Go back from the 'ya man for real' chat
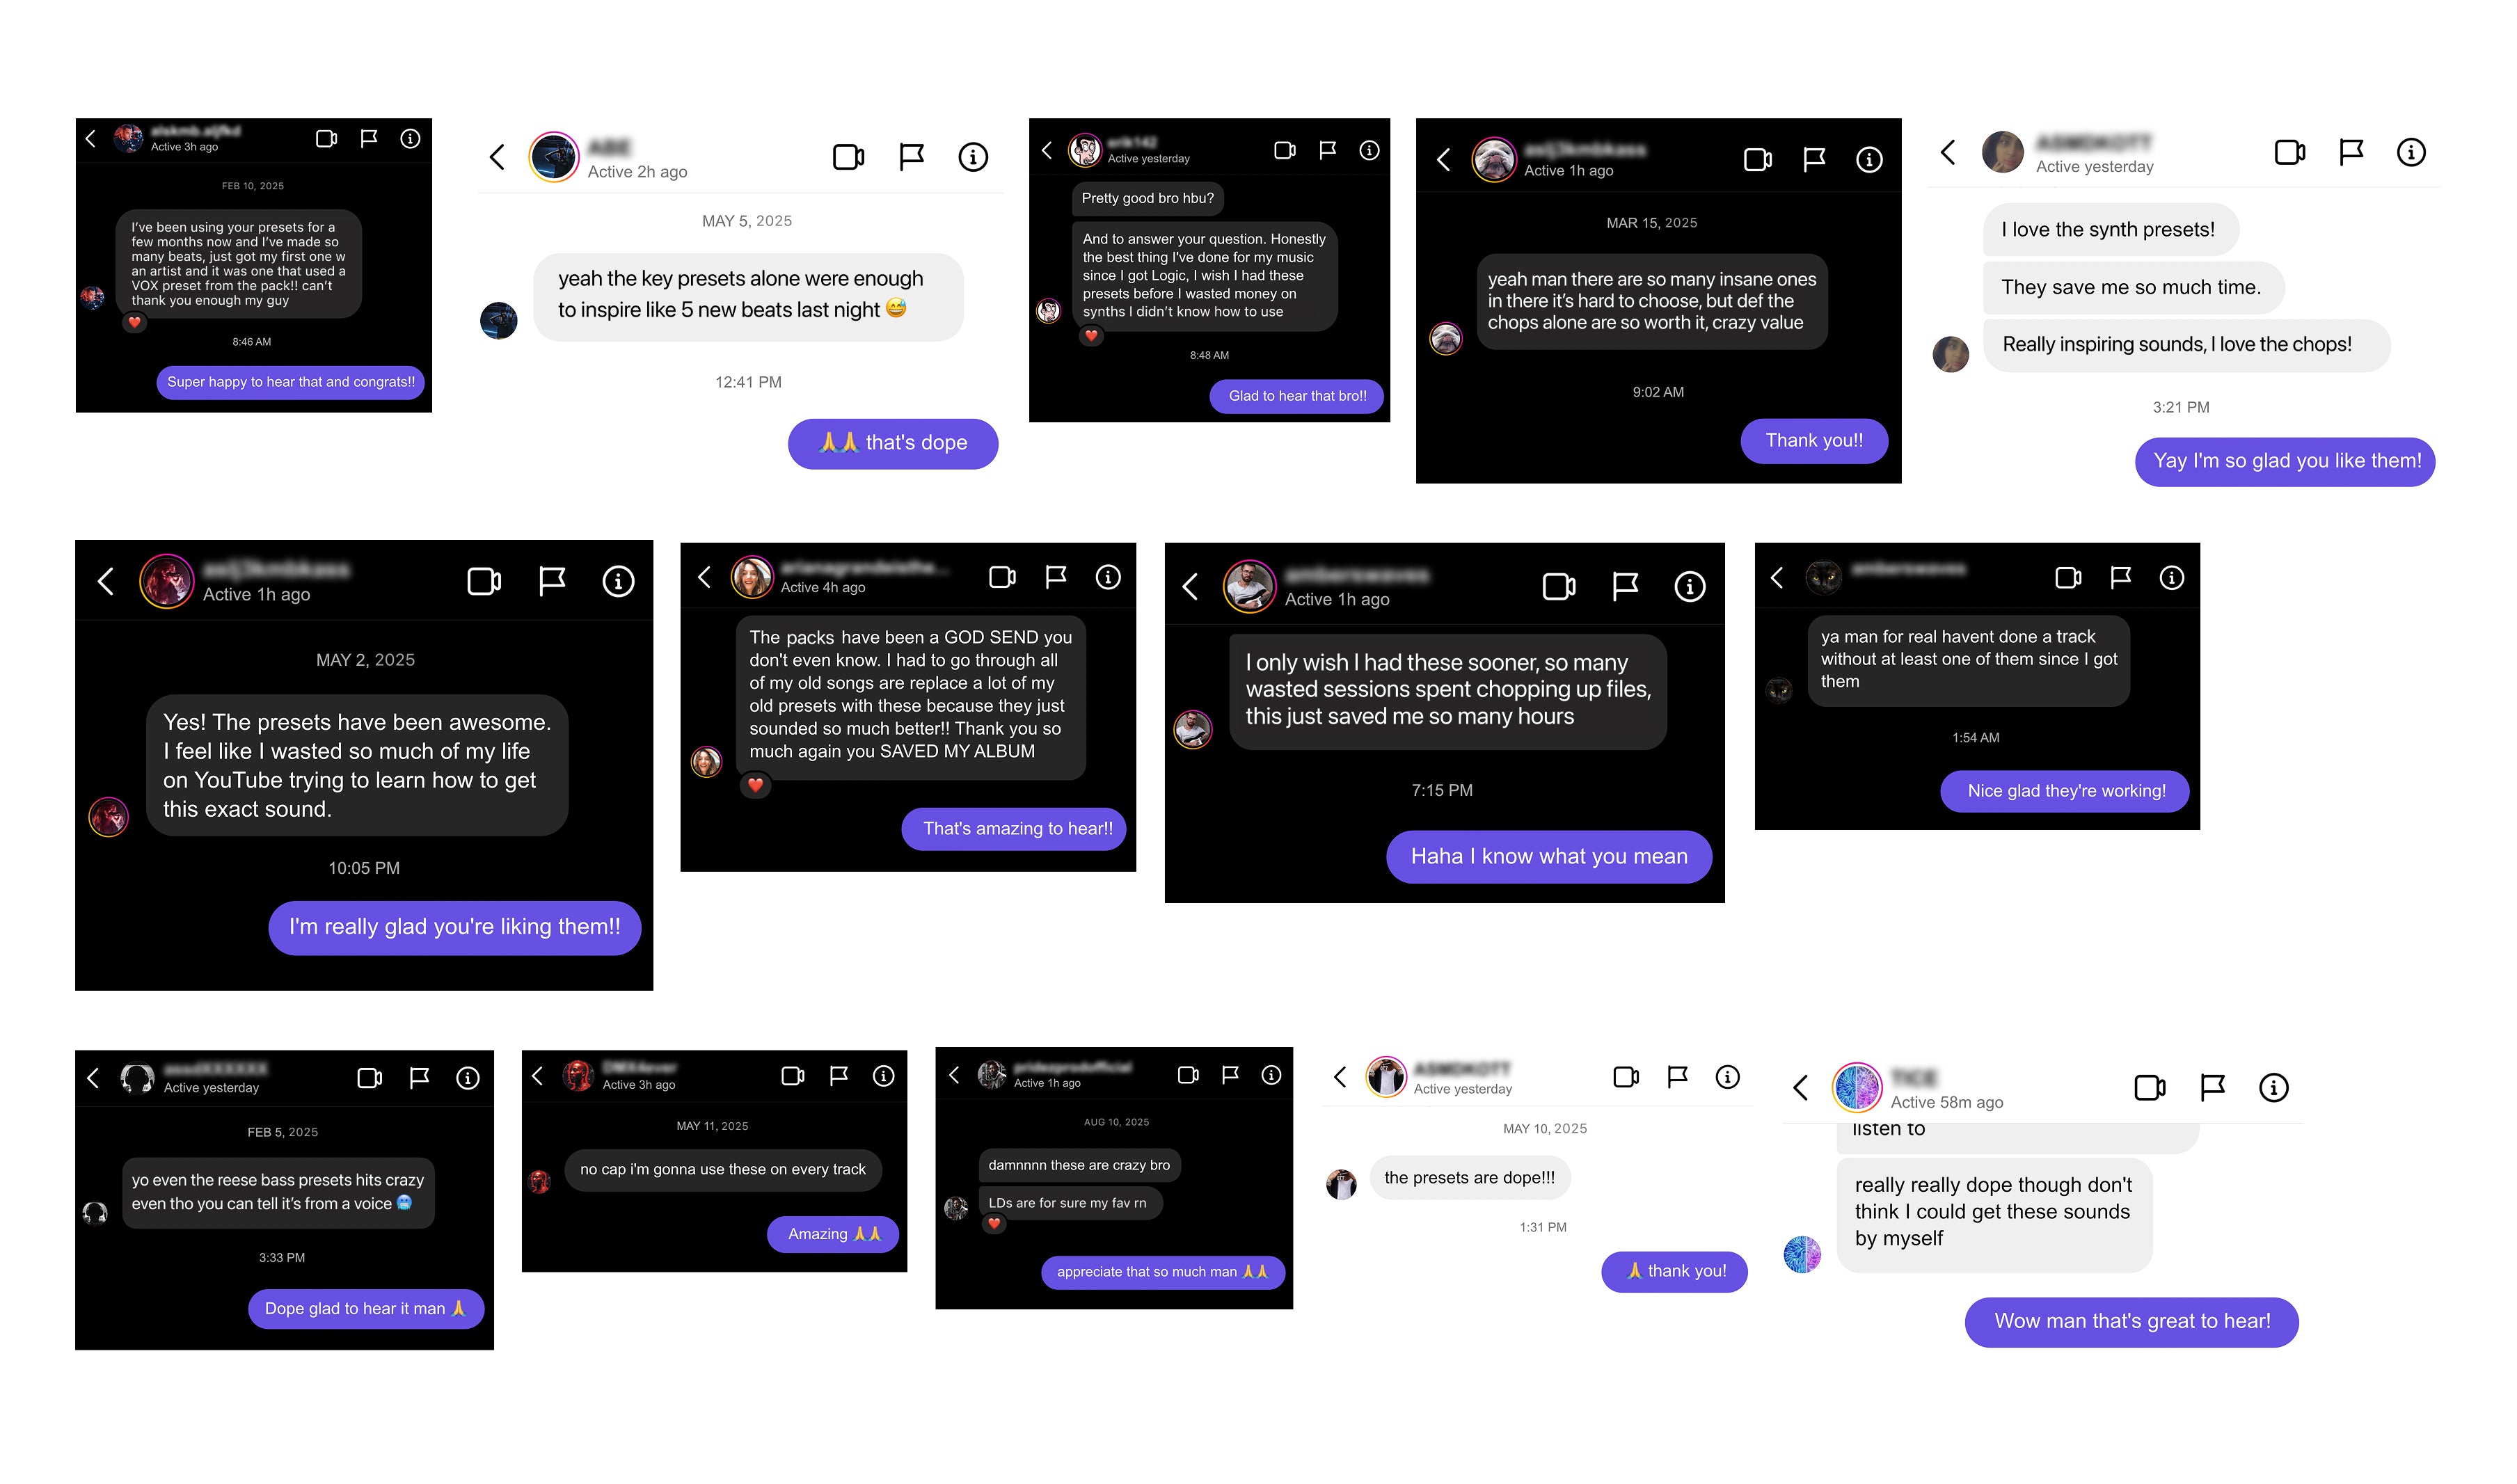This screenshot has height=1484, width=2517. tap(1777, 577)
